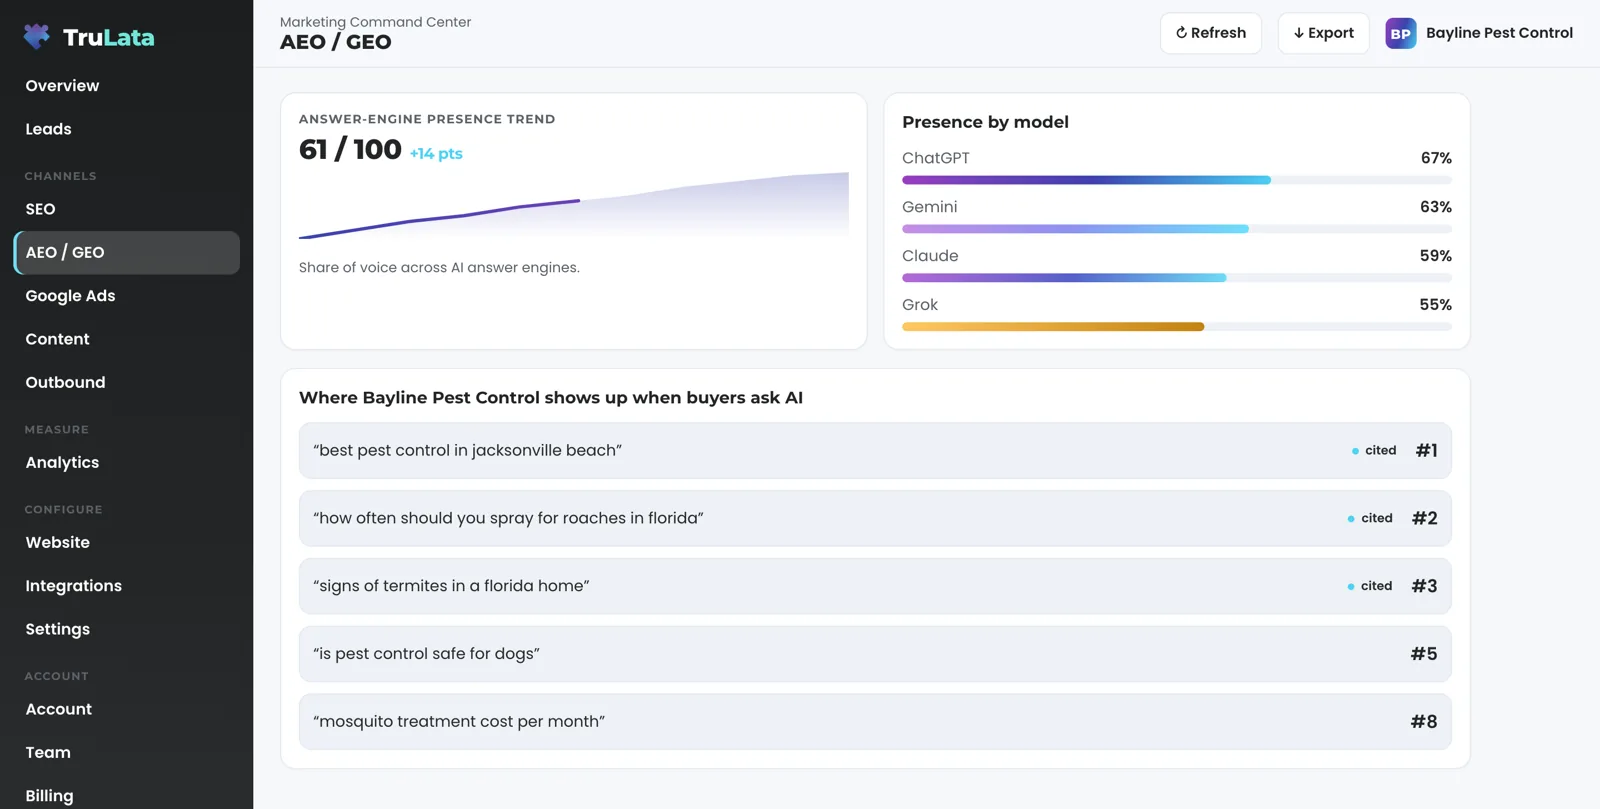Screen dimensions: 1600x809
Task: Click the #3 rank value
Action: click(1424, 586)
